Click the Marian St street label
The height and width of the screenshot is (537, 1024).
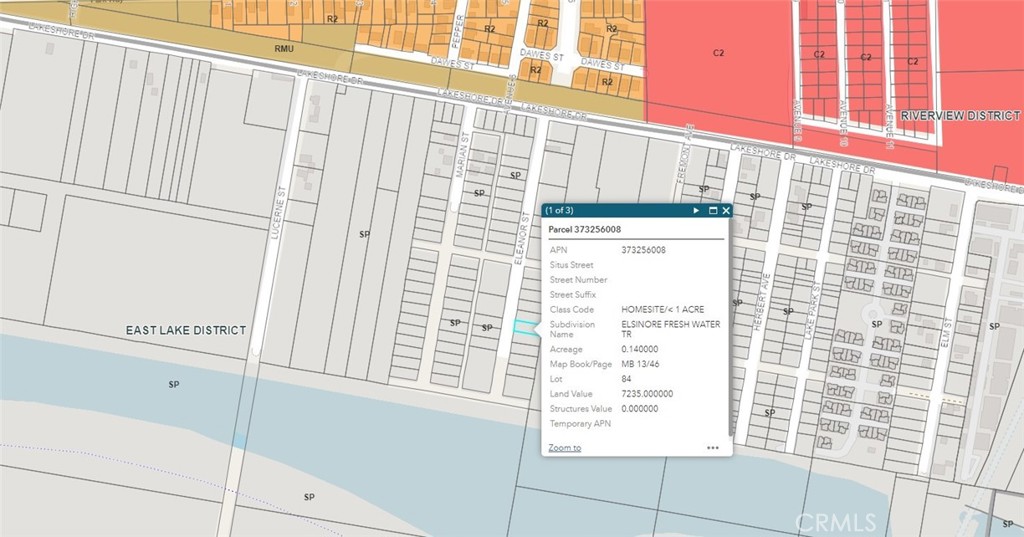[462, 159]
